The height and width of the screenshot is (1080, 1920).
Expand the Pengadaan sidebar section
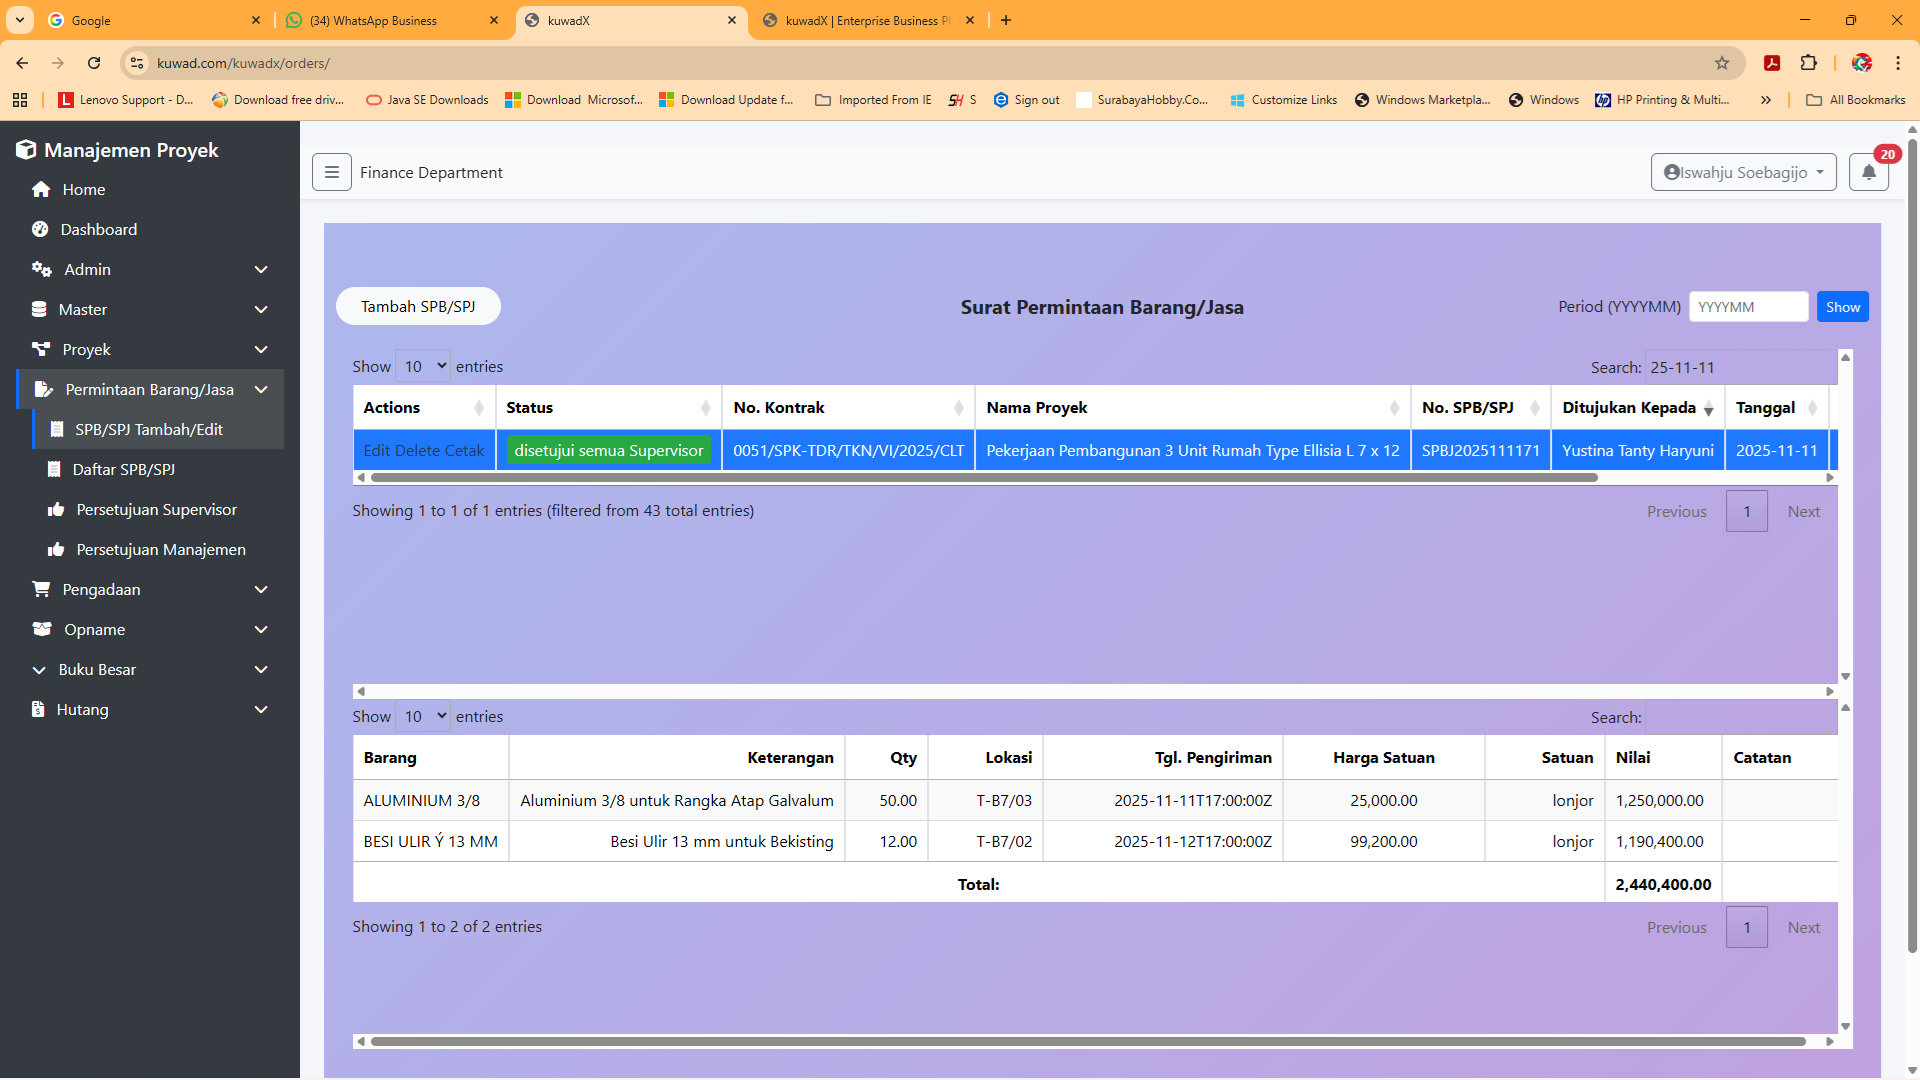pos(150,590)
